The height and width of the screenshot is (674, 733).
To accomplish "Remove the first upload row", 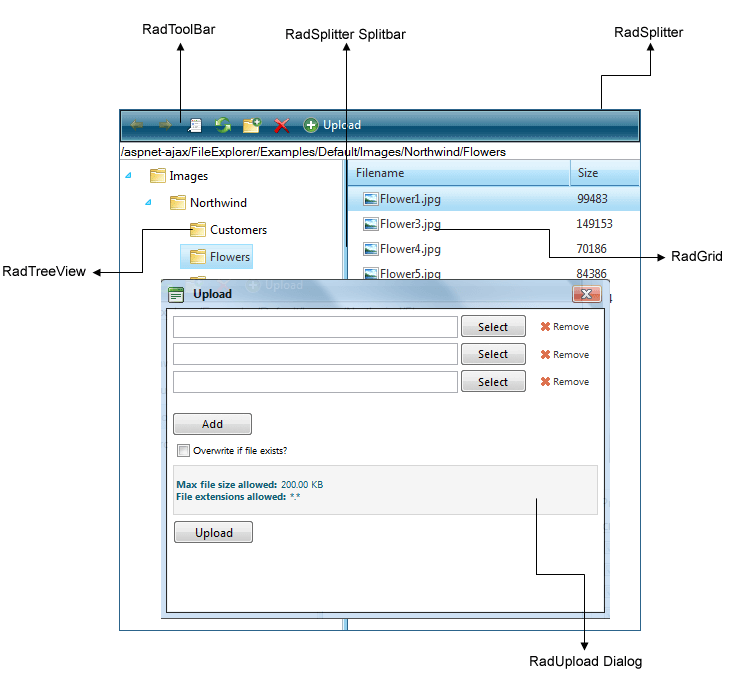I will (565, 327).
